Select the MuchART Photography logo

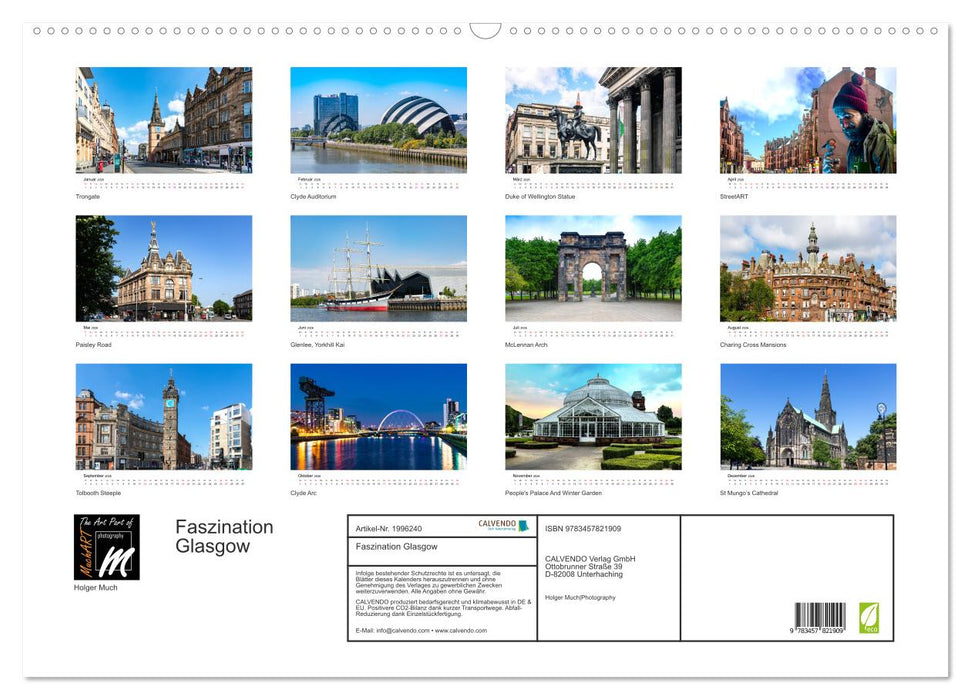[x=108, y=548]
